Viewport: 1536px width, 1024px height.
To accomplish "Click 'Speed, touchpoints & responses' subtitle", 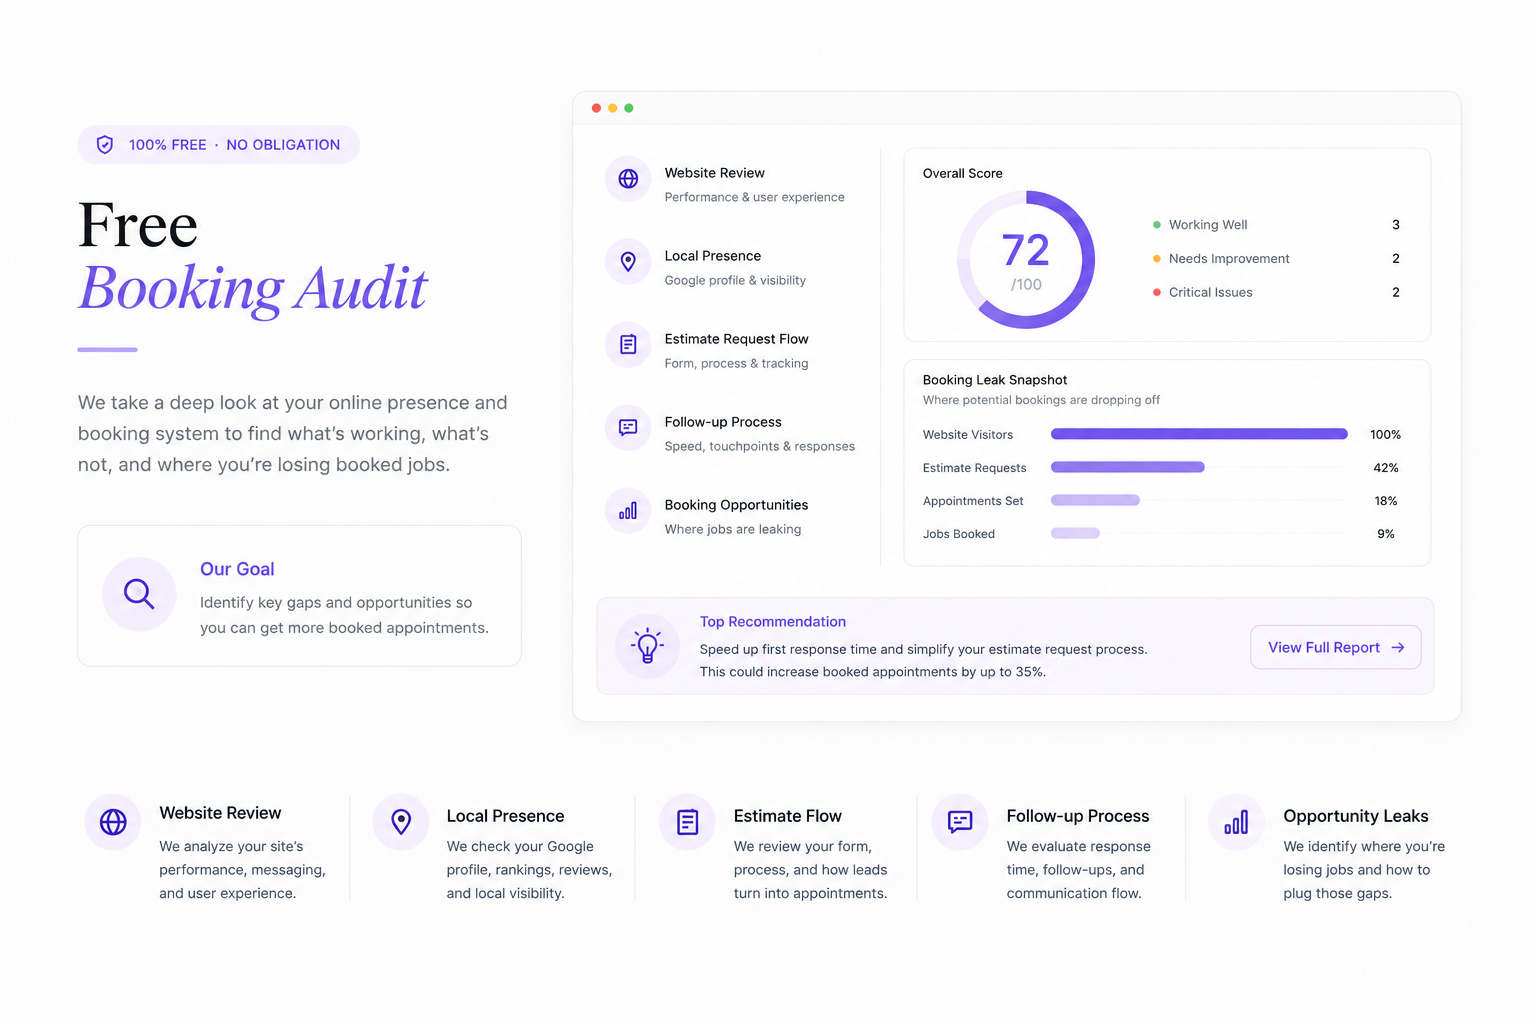I will coord(759,446).
